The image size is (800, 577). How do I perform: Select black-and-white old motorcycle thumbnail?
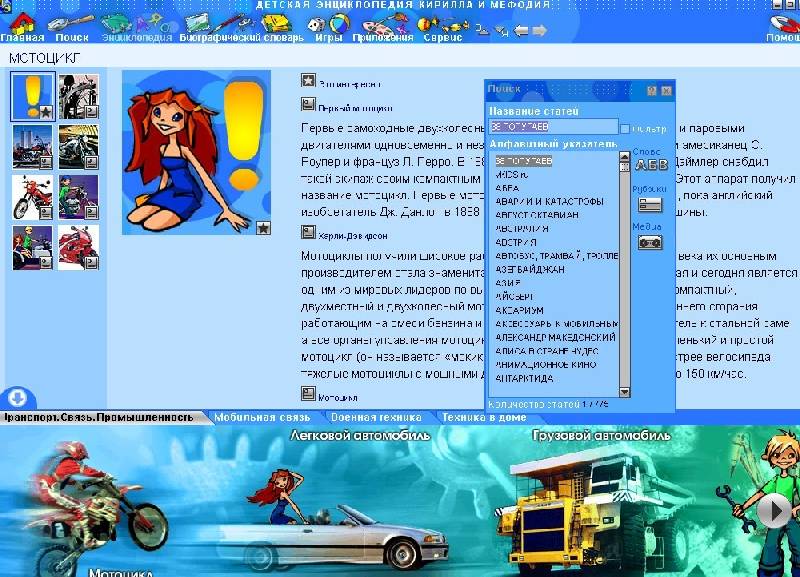[79, 96]
